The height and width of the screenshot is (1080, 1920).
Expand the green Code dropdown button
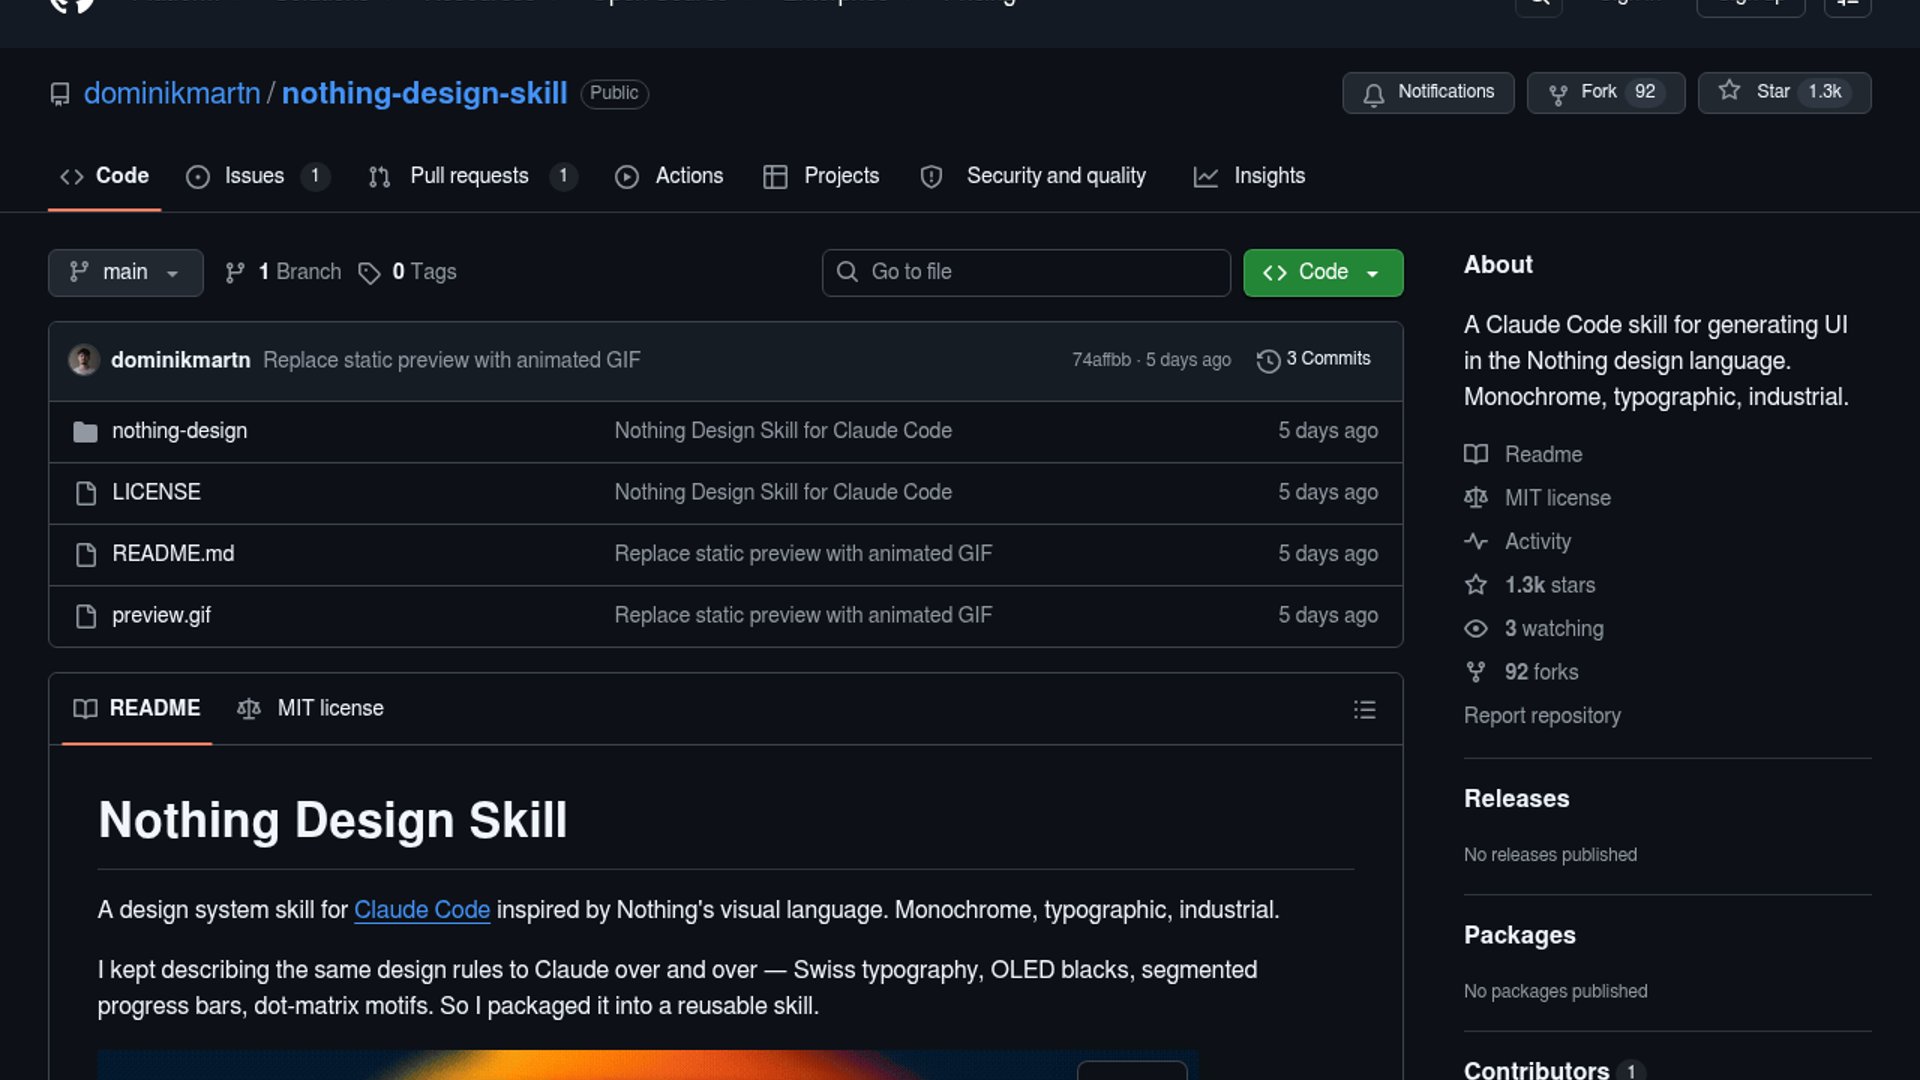[x=1322, y=272]
